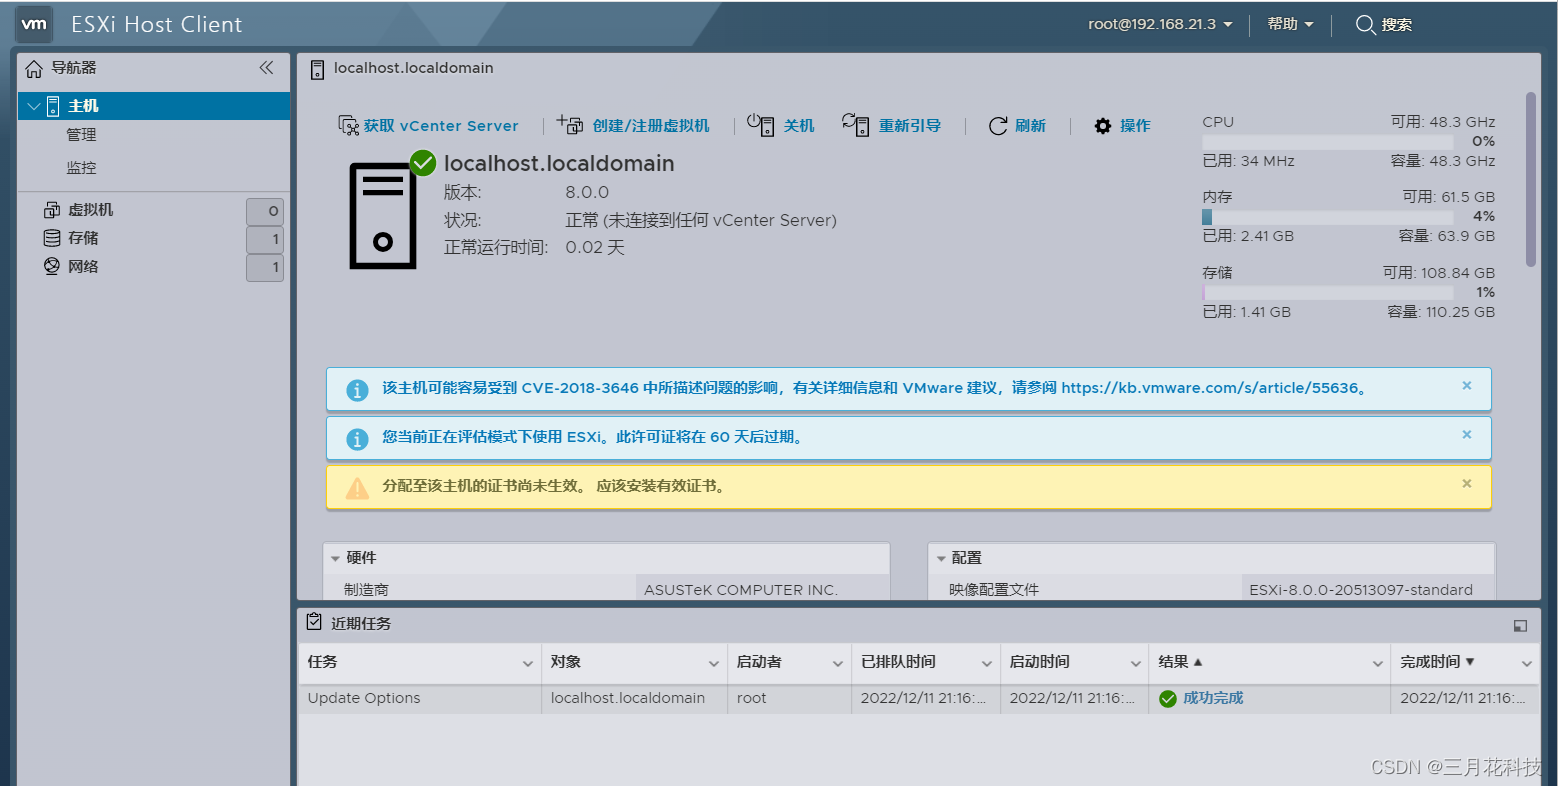1558x786 pixels.
Task: Maximize the Recent tasks panel
Action: click(x=1520, y=626)
